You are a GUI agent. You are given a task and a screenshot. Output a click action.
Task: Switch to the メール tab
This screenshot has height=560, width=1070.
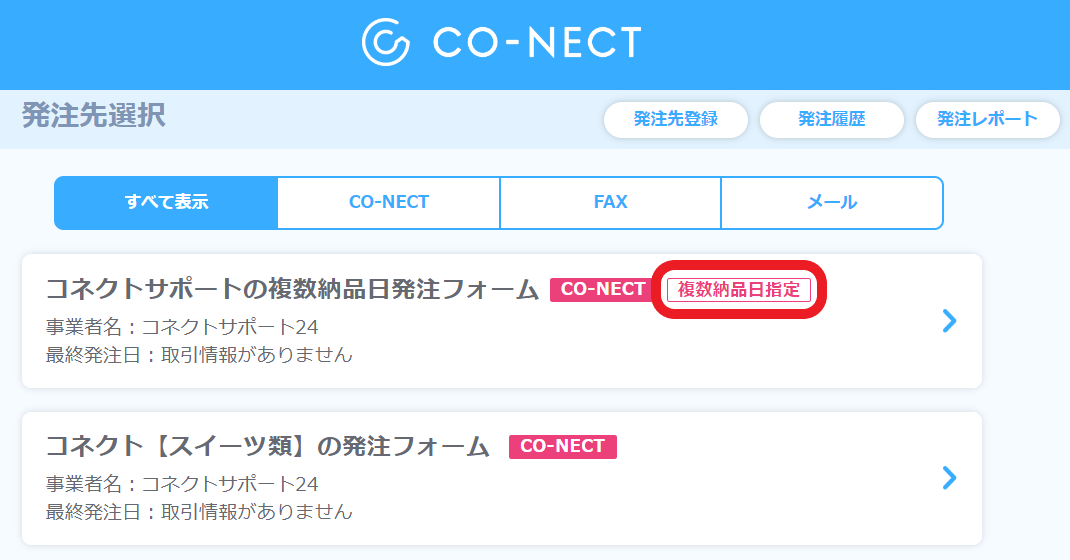click(832, 203)
